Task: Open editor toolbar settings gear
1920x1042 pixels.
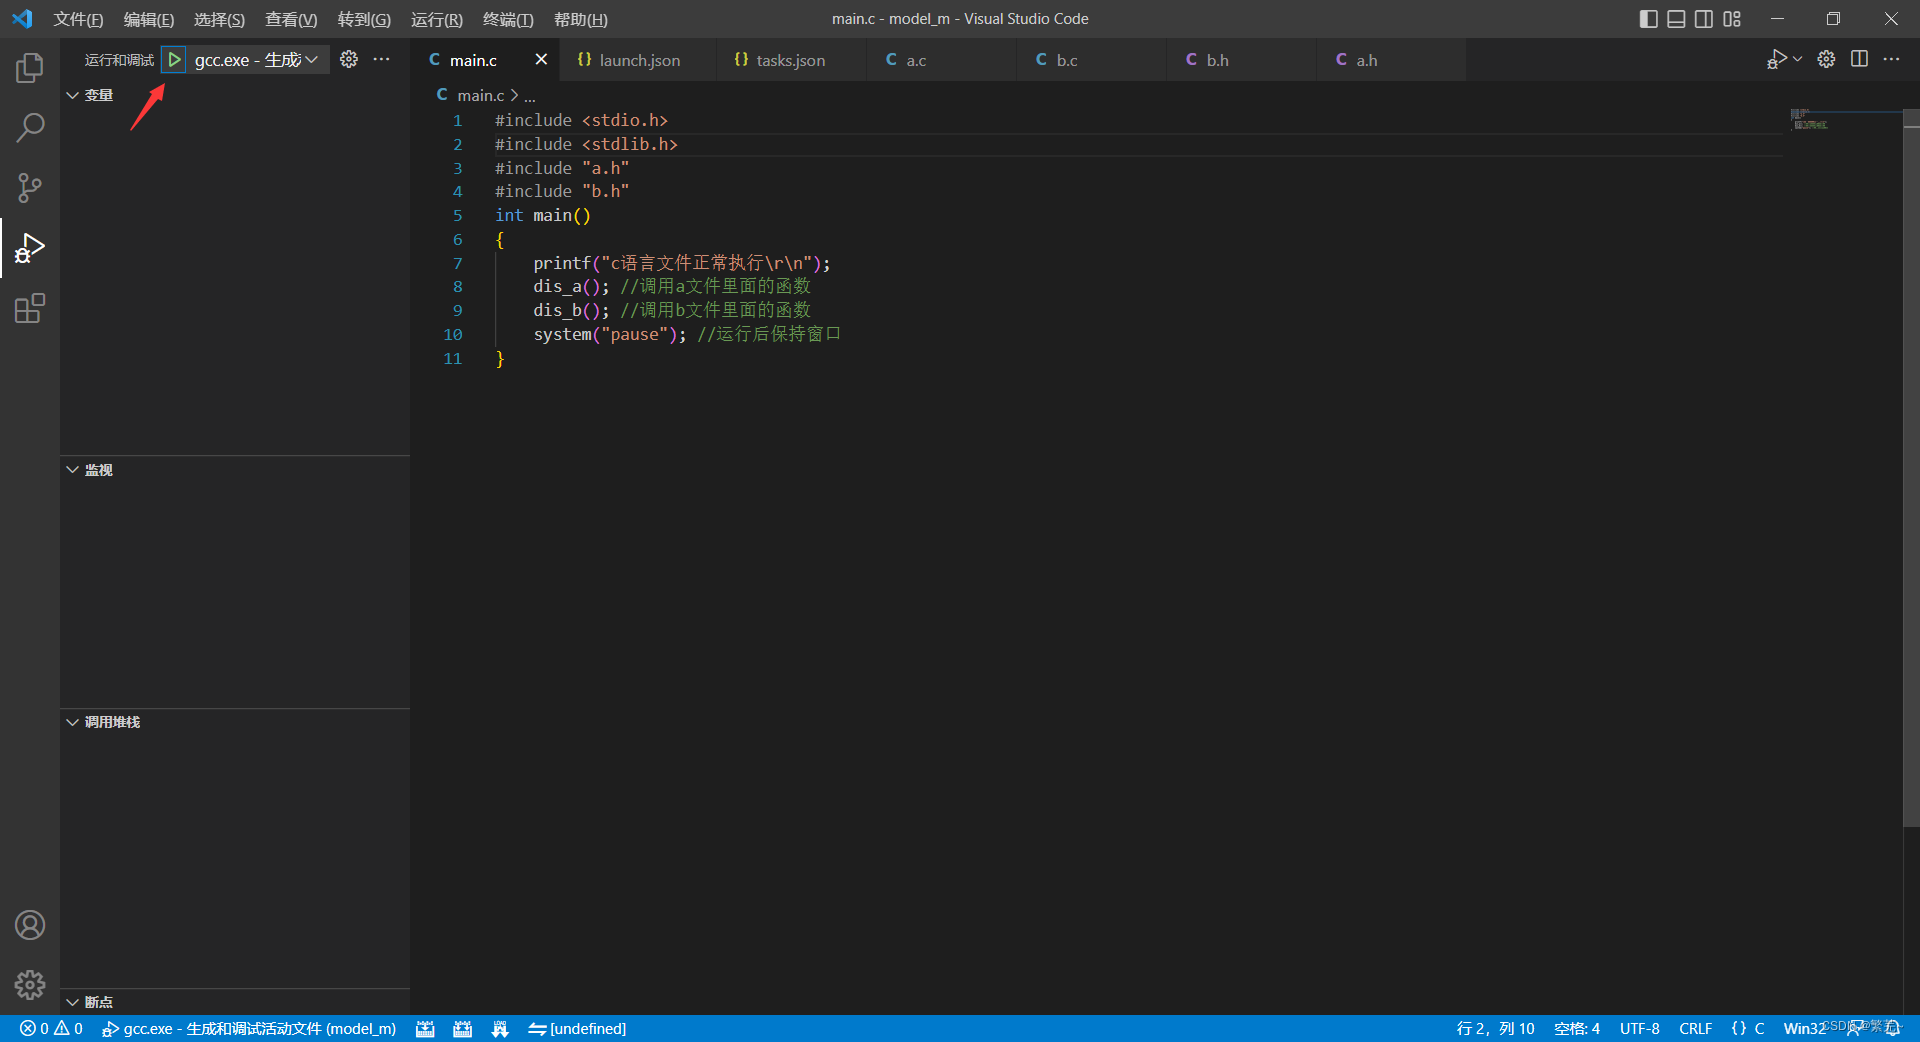Action: click(1826, 59)
